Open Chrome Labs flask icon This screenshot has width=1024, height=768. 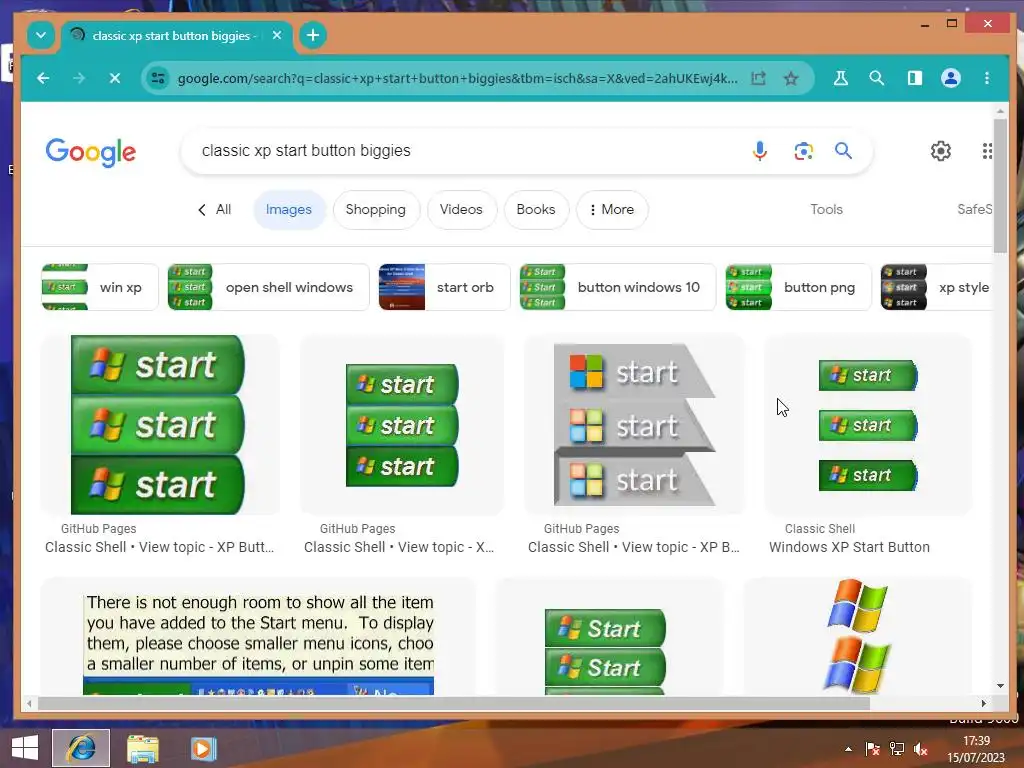coord(840,78)
